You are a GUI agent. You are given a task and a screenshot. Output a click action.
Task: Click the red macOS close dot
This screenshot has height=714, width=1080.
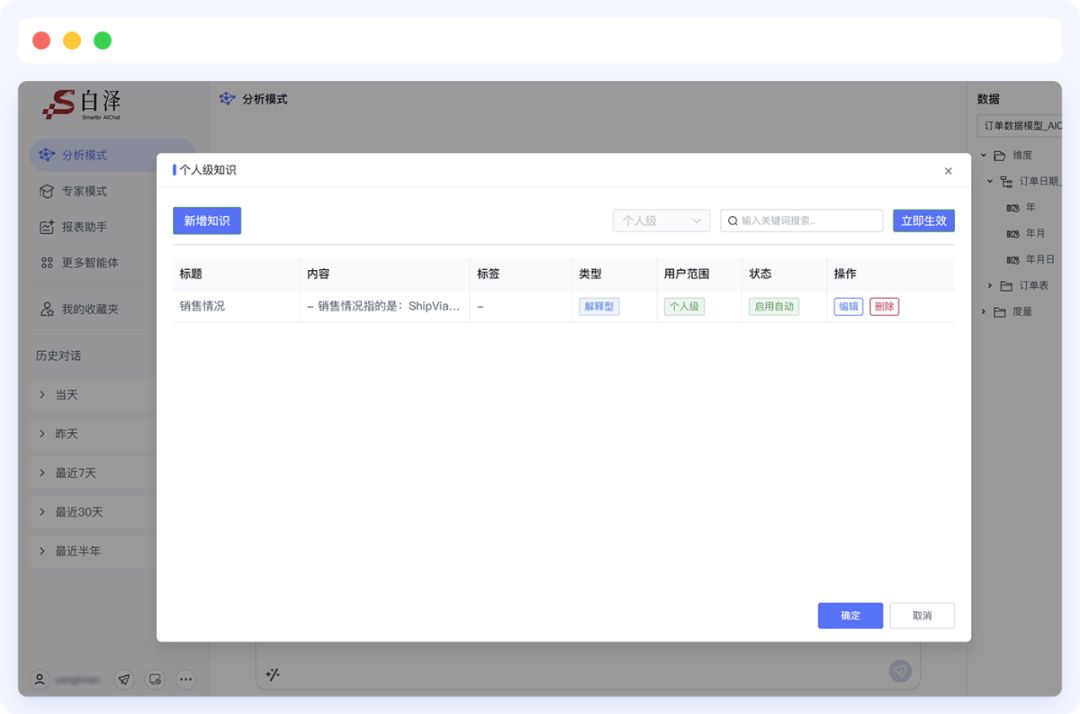click(41, 41)
